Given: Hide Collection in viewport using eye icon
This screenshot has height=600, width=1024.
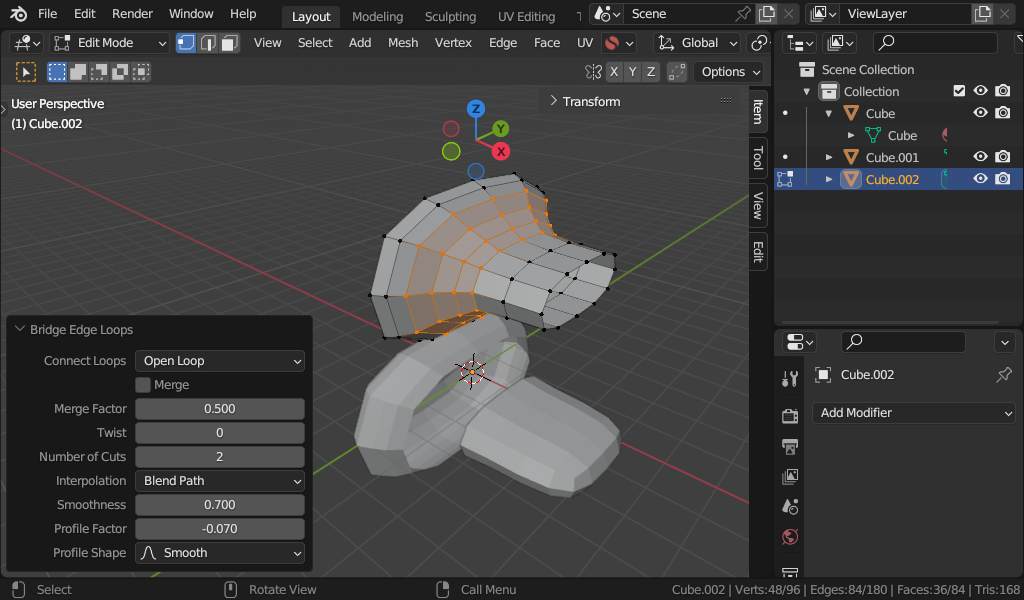Looking at the screenshot, I should point(980,91).
